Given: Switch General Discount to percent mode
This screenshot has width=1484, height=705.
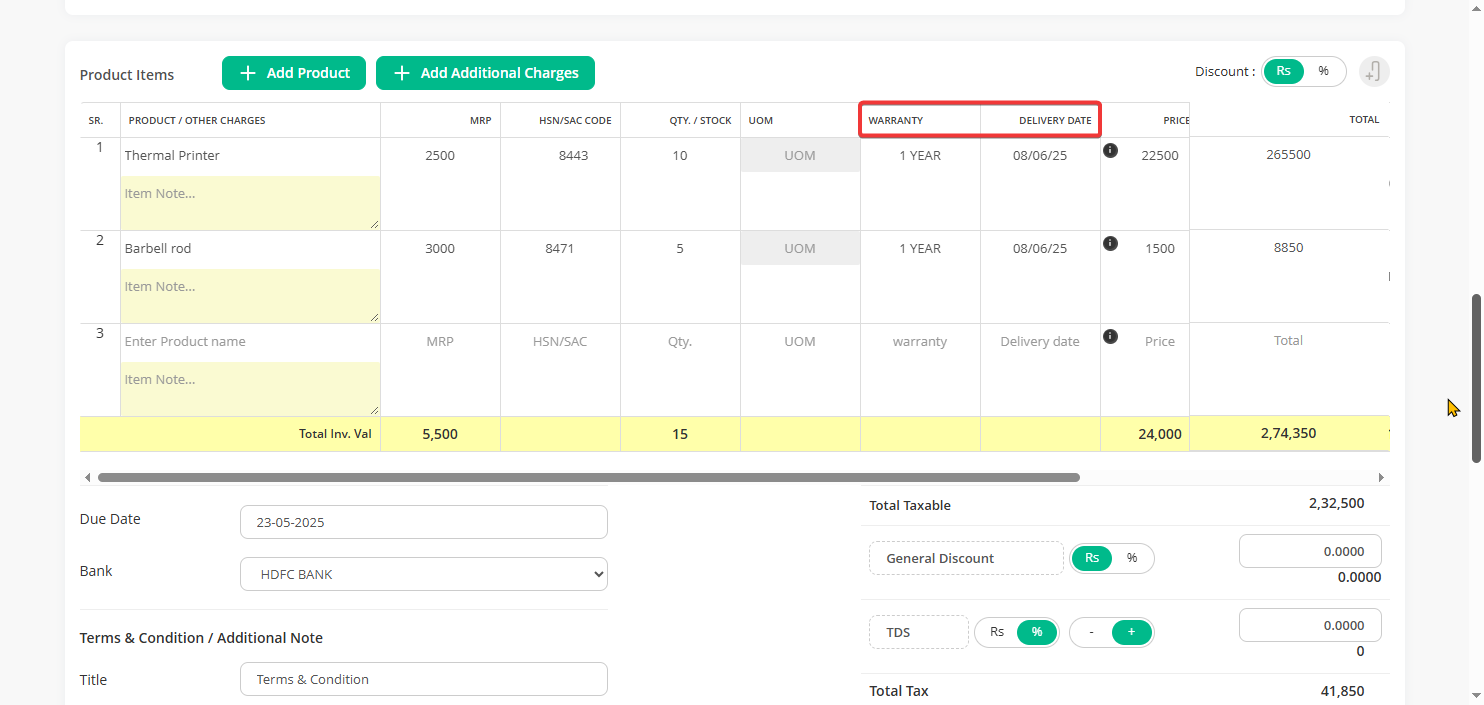Looking at the screenshot, I should coord(1132,558).
